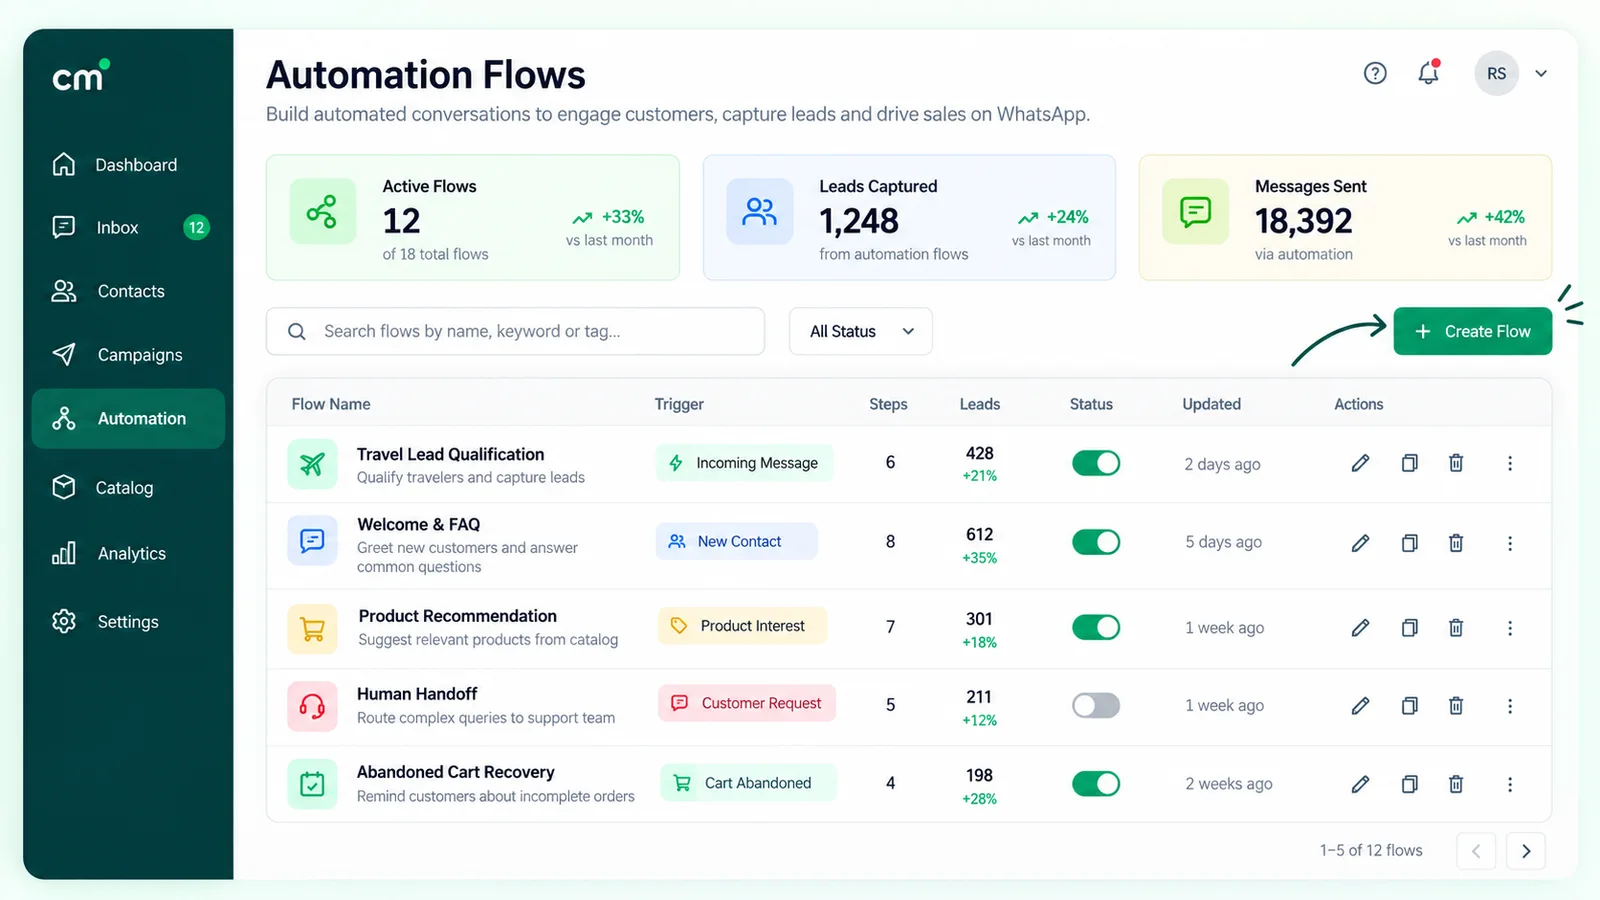Viewport: 1600px width, 900px height.
Task: Disable the Travel Lead Qualification flow toggle
Action: (1096, 463)
